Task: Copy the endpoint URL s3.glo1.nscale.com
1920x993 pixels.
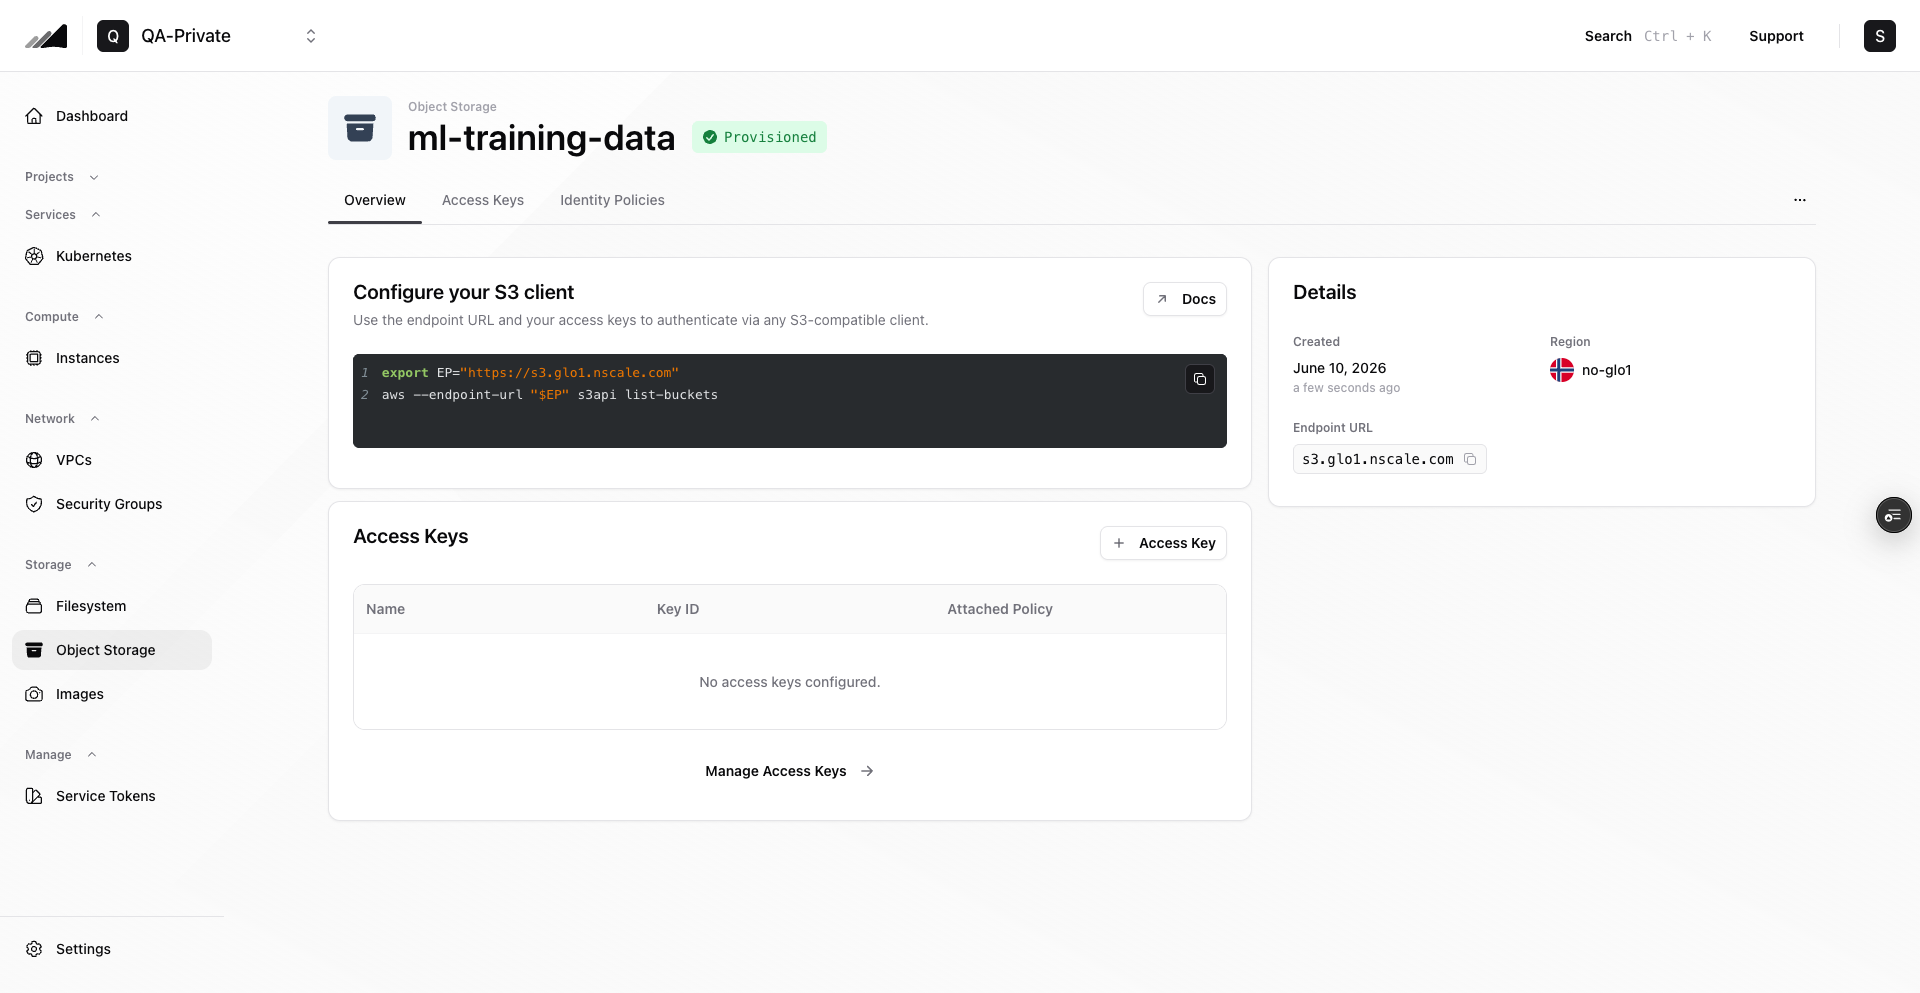Action: point(1470,459)
